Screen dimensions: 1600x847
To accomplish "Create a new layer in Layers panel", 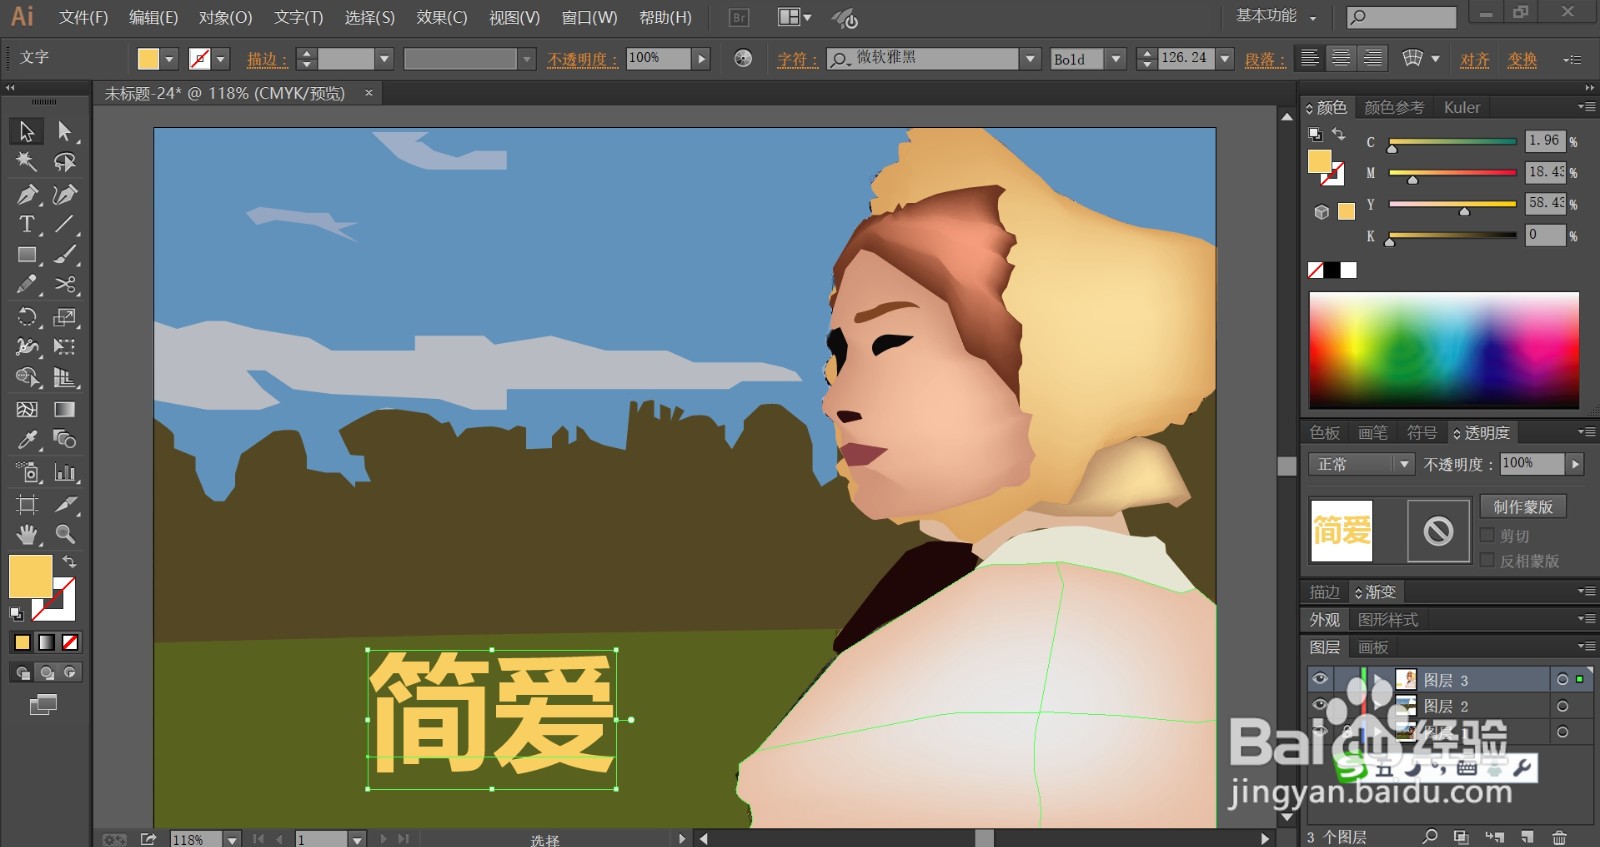I will (1527, 837).
